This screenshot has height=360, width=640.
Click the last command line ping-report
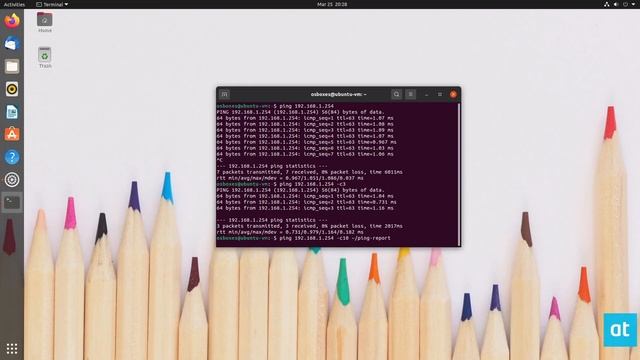pos(303,238)
